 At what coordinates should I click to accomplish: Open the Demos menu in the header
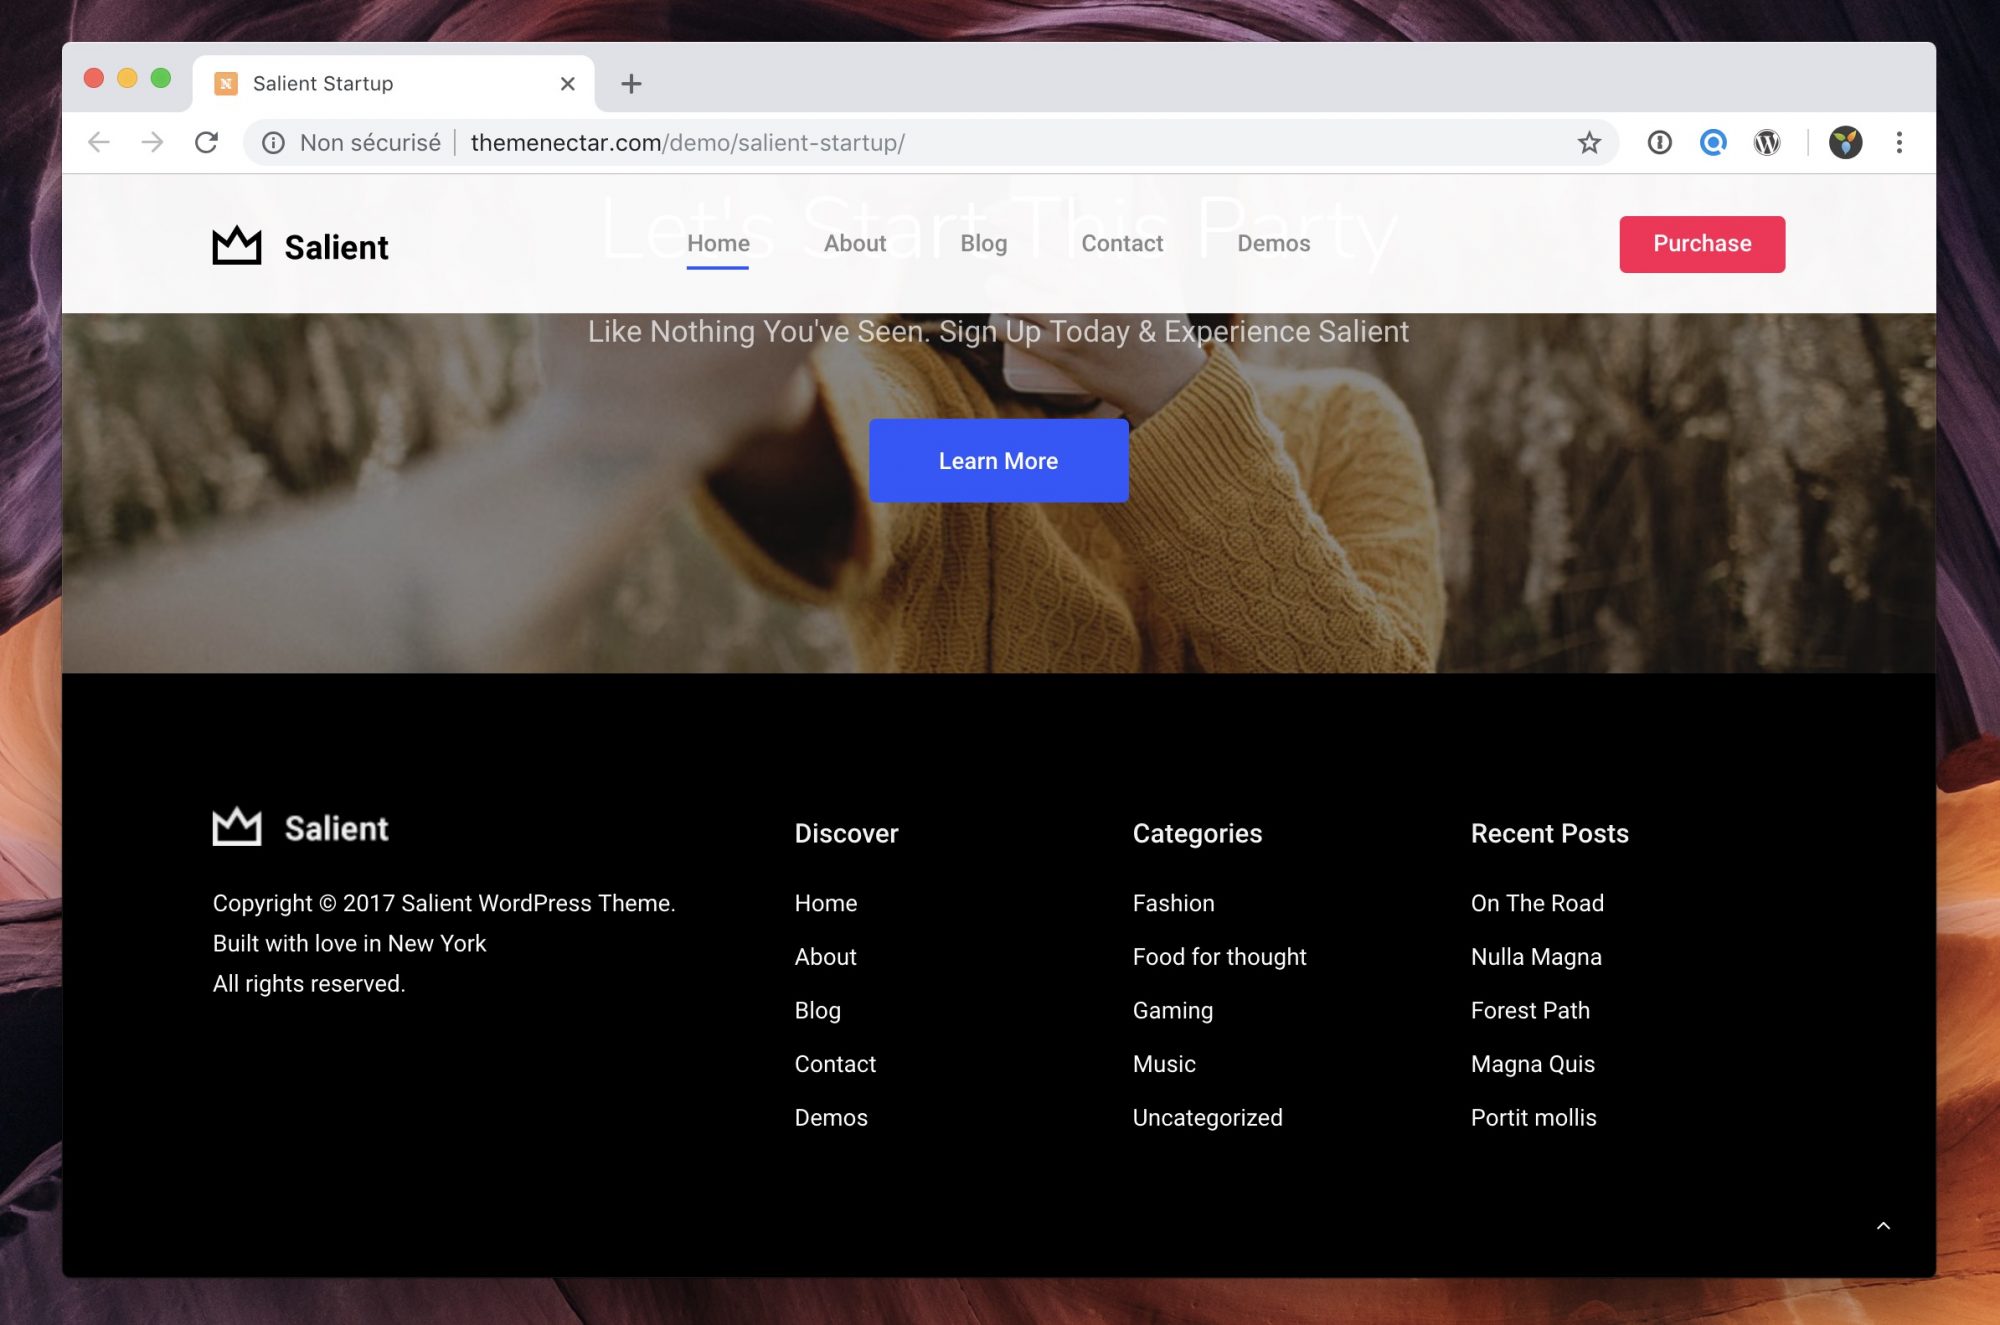point(1273,244)
